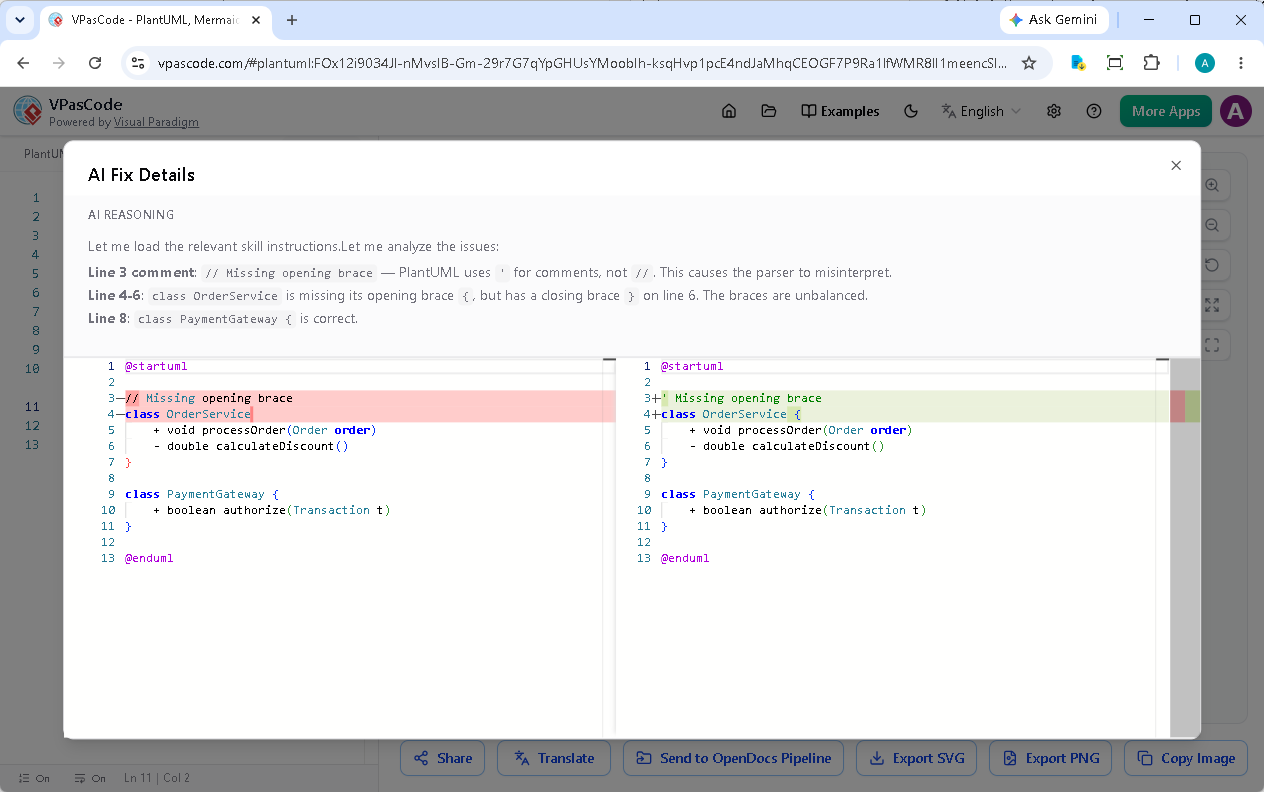The height and width of the screenshot is (792, 1264).
Task: Reset diagram zoom with rotate arrow icon
Action: click(1212, 266)
